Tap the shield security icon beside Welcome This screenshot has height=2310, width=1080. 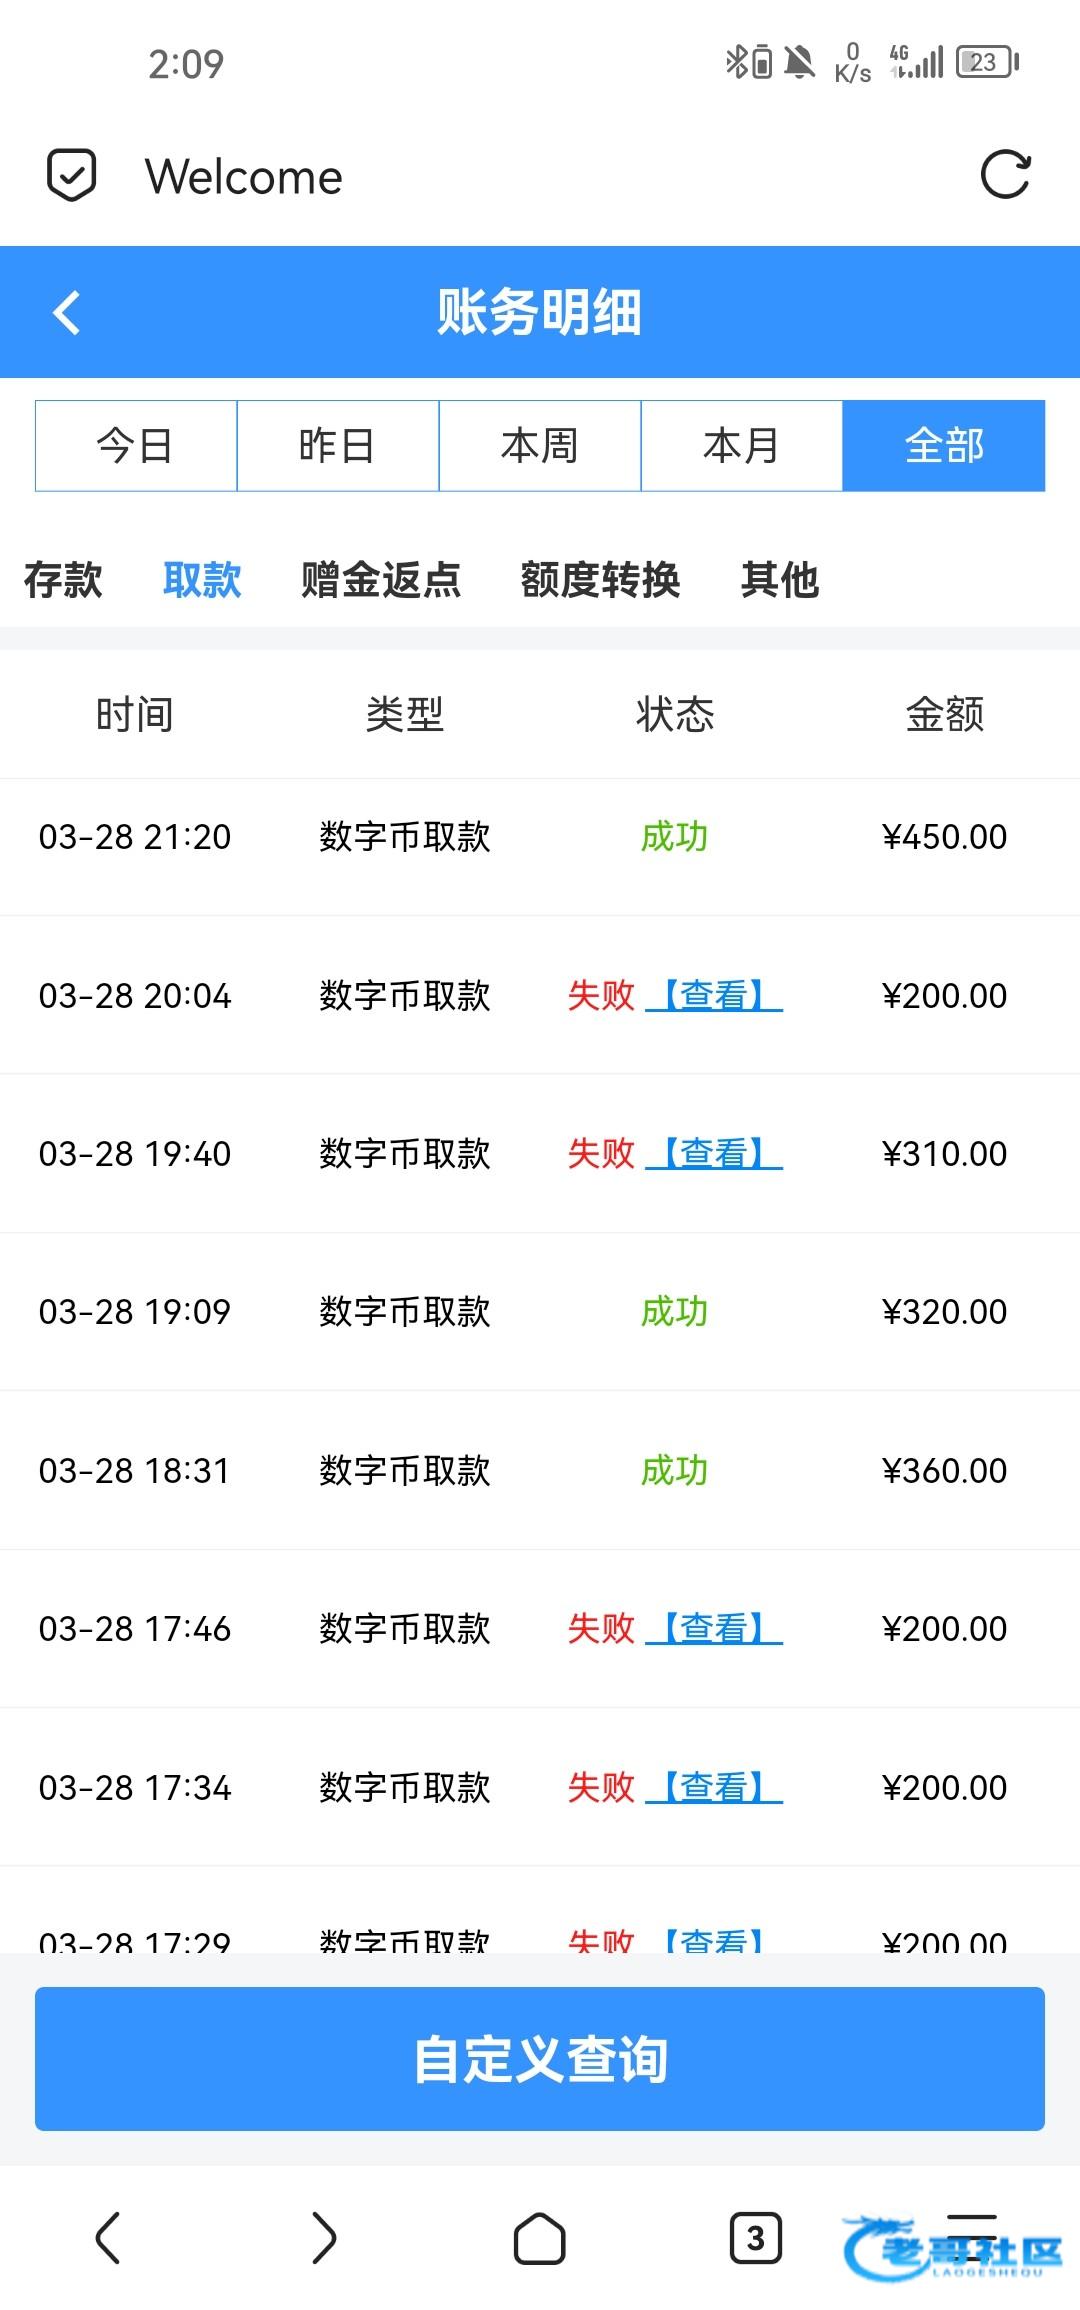72,176
